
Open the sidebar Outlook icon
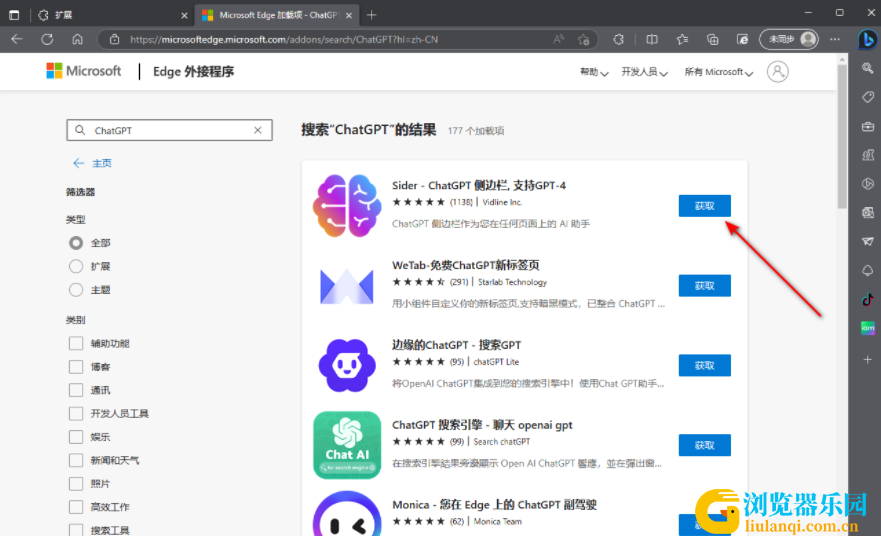pos(868,212)
